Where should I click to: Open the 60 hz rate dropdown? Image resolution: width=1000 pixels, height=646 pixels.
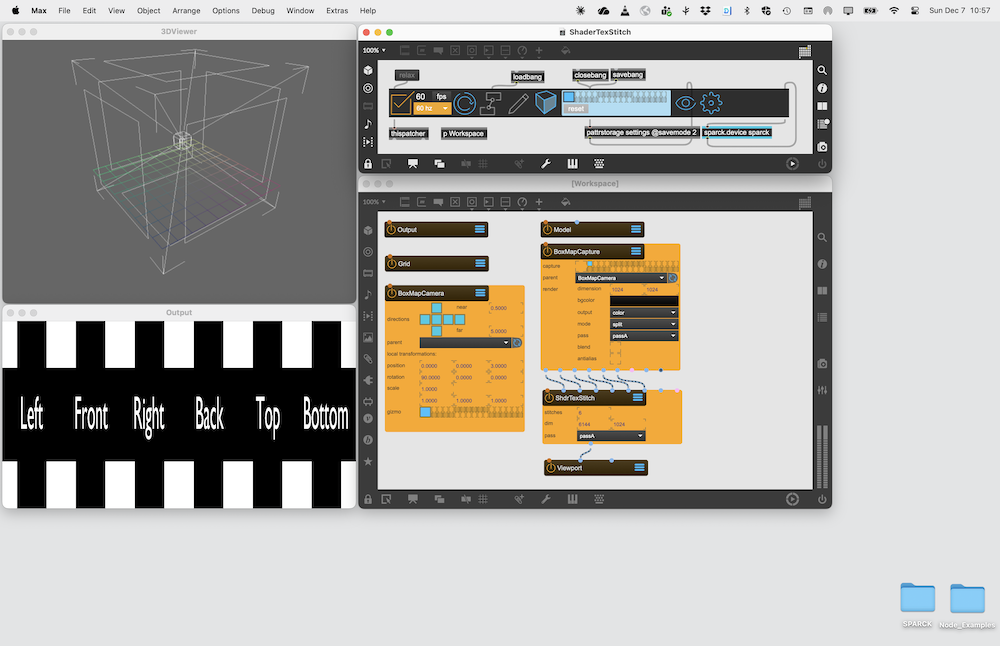pyautogui.click(x=432, y=108)
